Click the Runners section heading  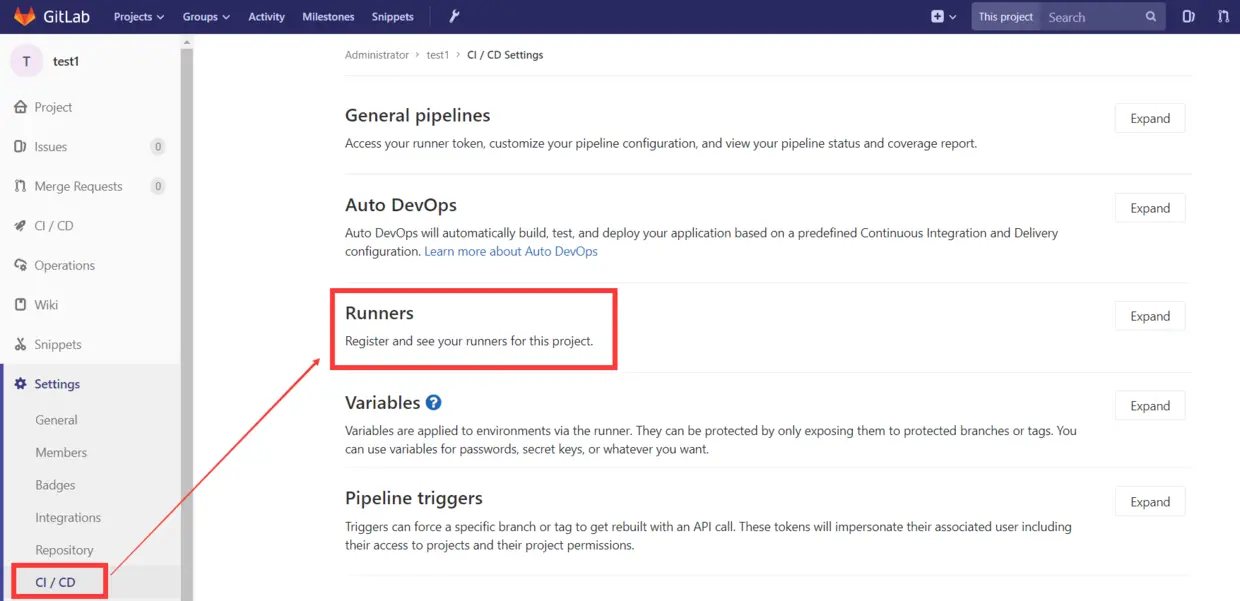[x=379, y=313]
